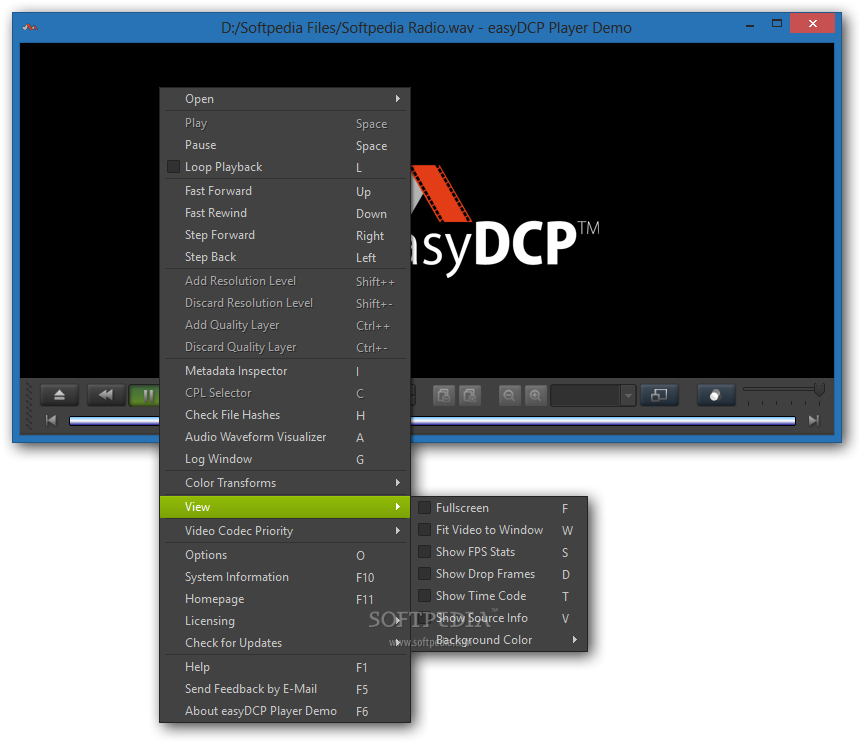Image resolution: width=862 pixels, height=743 pixels.
Task: Click the first layer page icon
Action: click(x=444, y=395)
